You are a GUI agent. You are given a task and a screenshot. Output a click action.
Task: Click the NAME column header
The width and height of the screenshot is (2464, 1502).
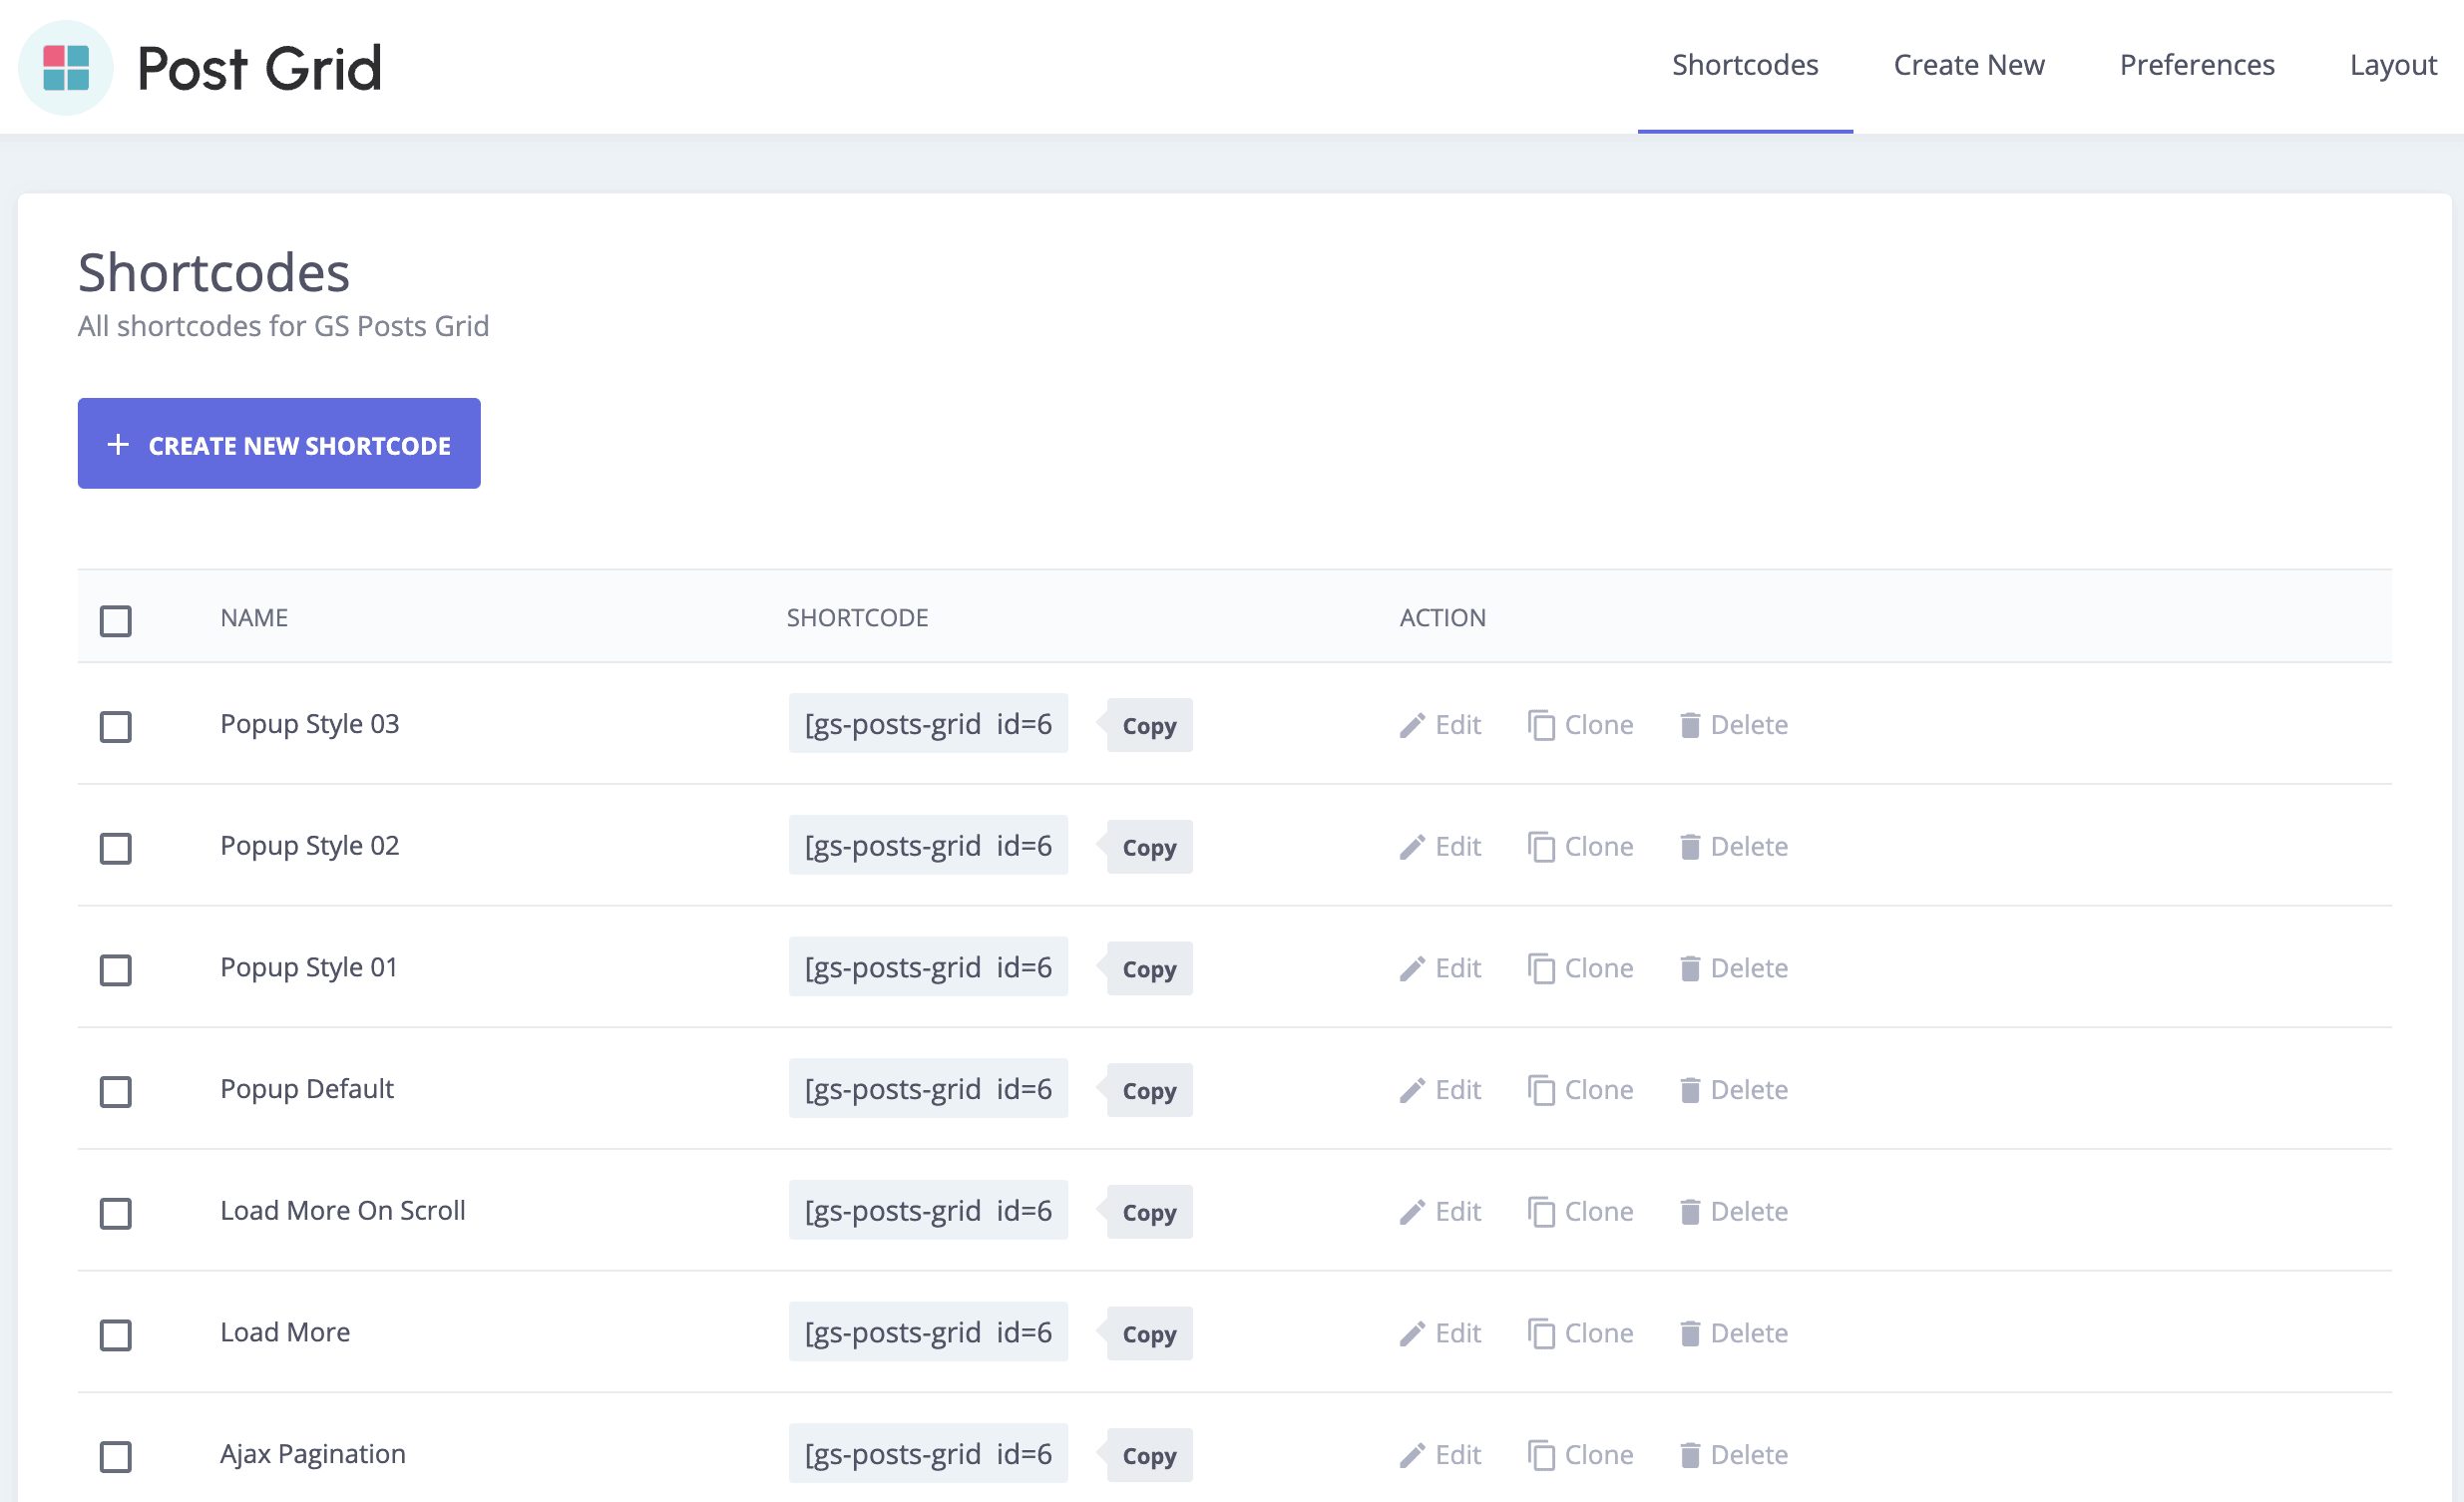click(254, 618)
